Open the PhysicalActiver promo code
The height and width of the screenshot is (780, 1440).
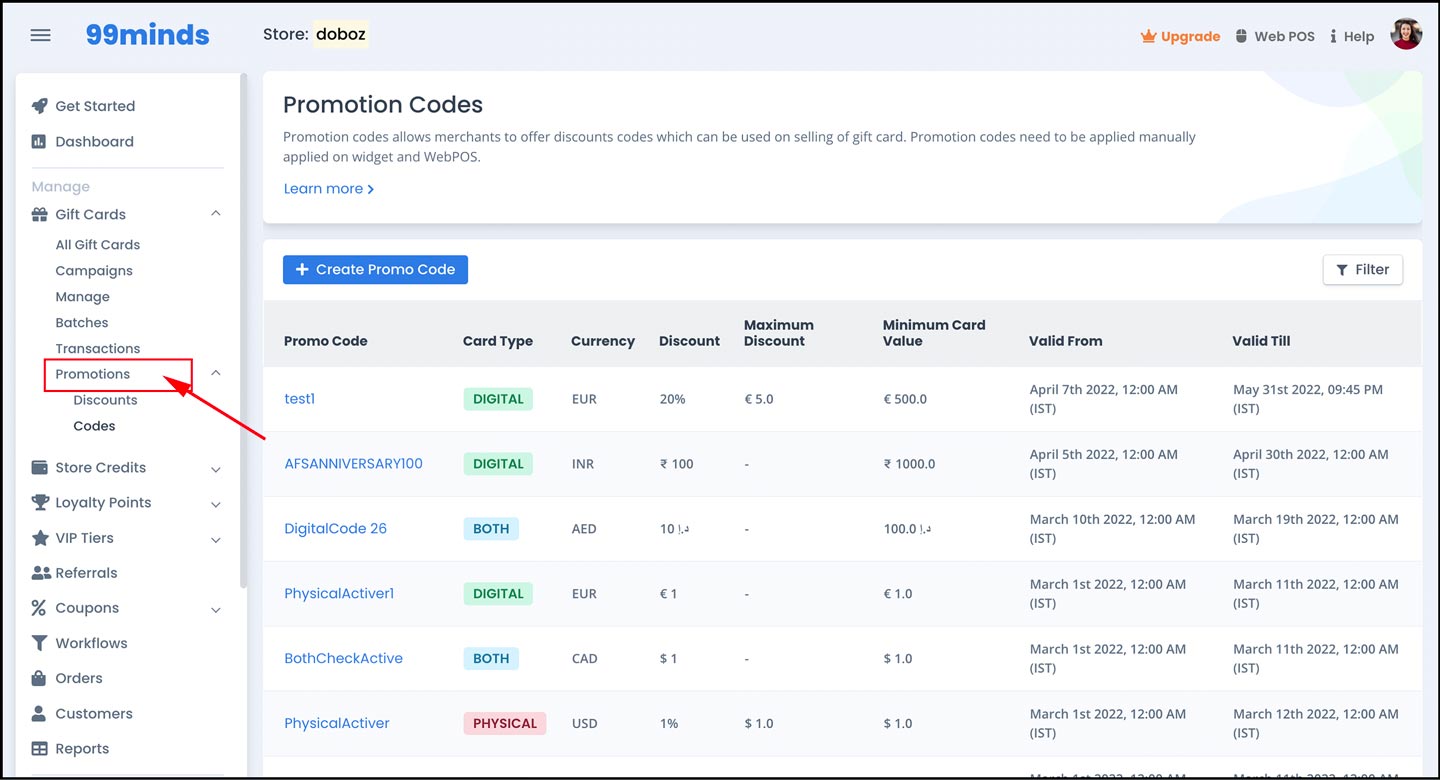337,724
